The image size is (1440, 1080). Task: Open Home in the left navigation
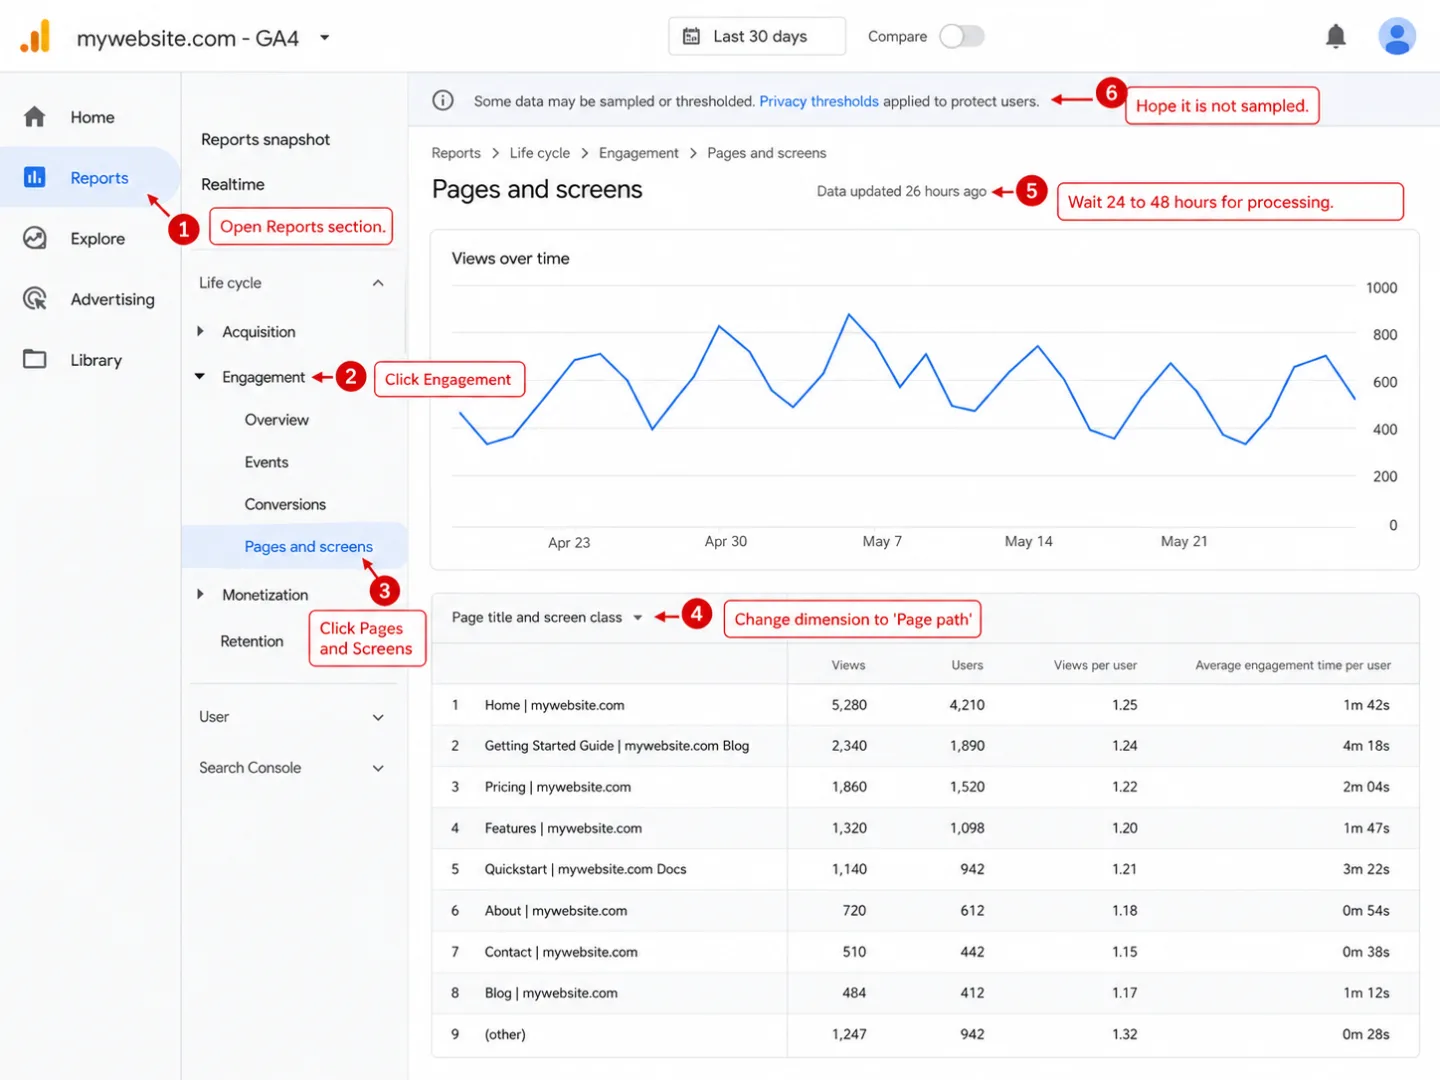(90, 117)
